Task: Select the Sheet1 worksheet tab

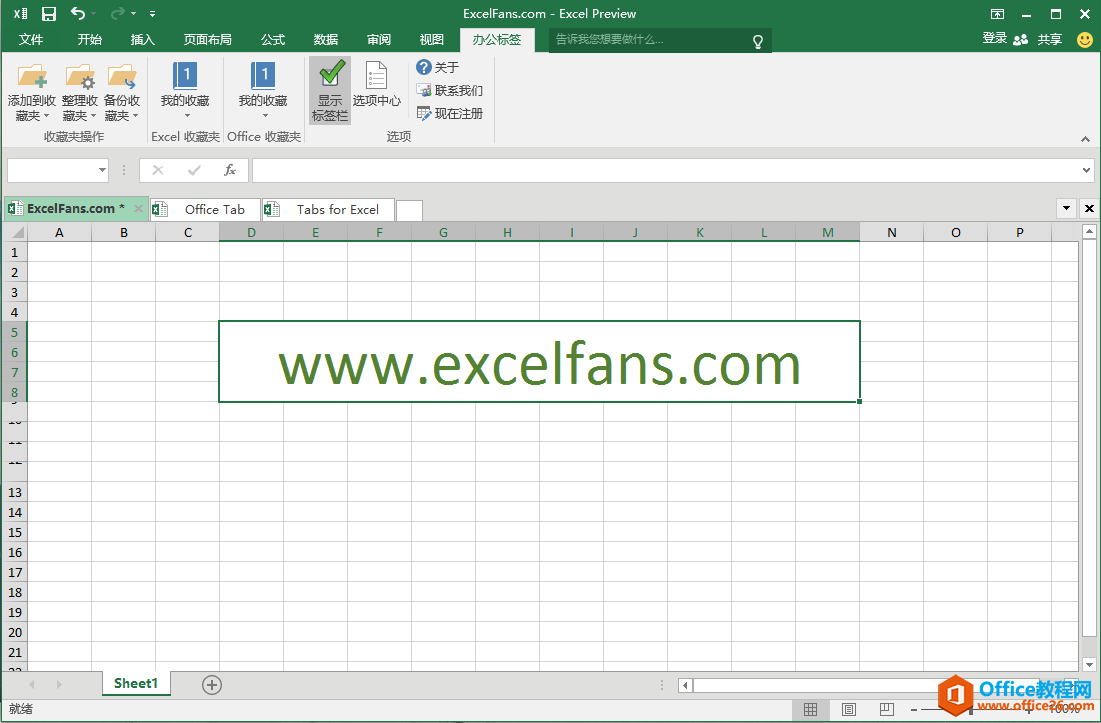Action: pos(136,683)
